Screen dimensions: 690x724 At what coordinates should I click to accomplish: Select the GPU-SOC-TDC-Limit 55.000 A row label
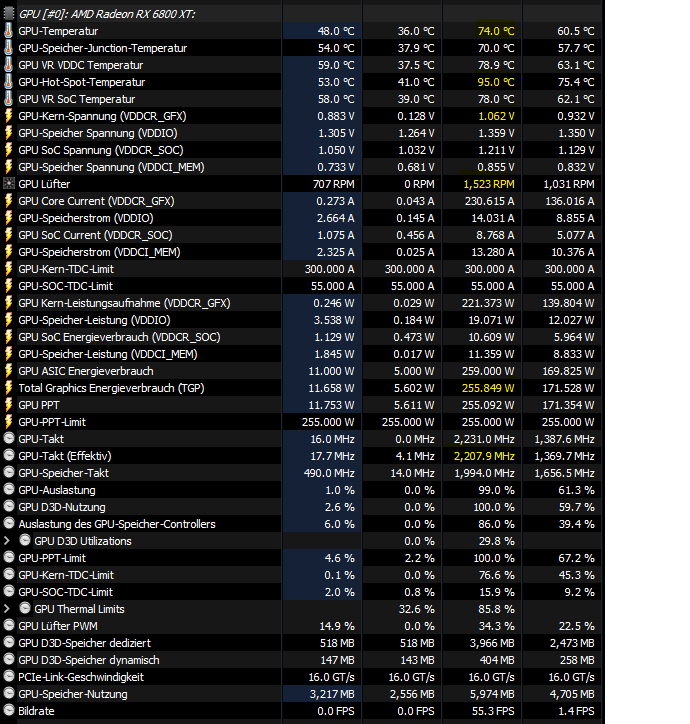click(66, 286)
